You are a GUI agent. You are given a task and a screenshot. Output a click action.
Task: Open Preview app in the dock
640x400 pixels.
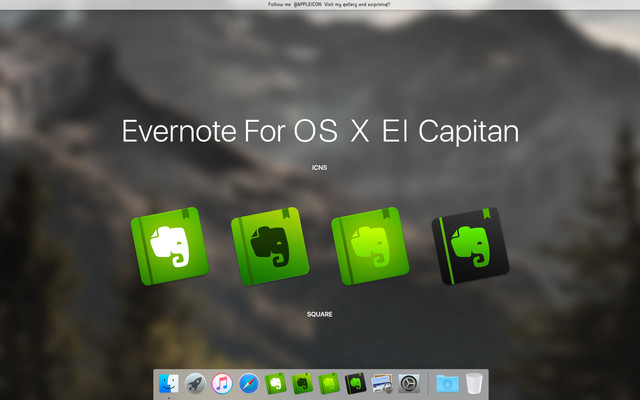tap(382, 383)
